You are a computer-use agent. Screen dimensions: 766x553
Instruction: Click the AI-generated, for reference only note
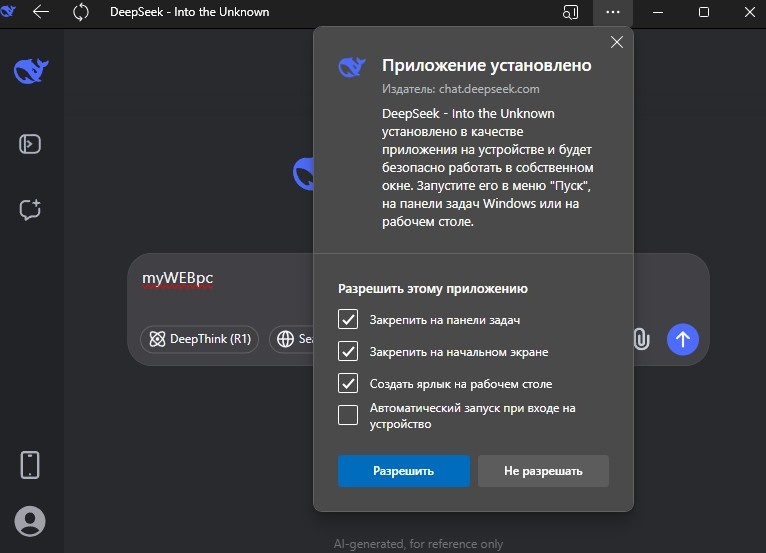tap(418, 544)
